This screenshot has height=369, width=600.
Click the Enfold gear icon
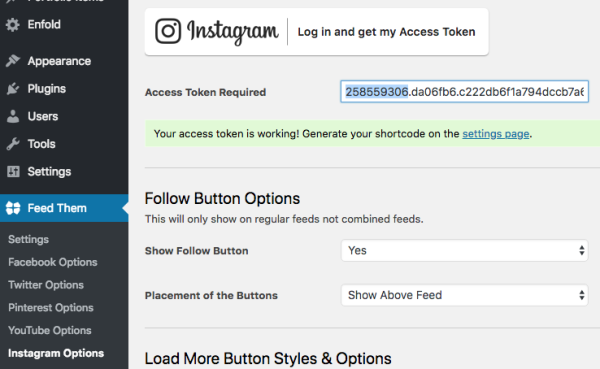coord(13,24)
